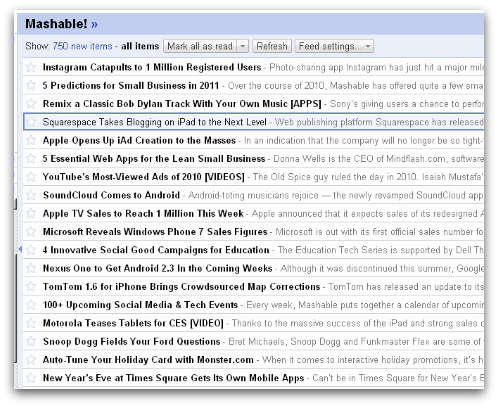This screenshot has height=407, width=498.
Task: Open '5 Predictions for Small Business in 2011'
Action: [131, 86]
